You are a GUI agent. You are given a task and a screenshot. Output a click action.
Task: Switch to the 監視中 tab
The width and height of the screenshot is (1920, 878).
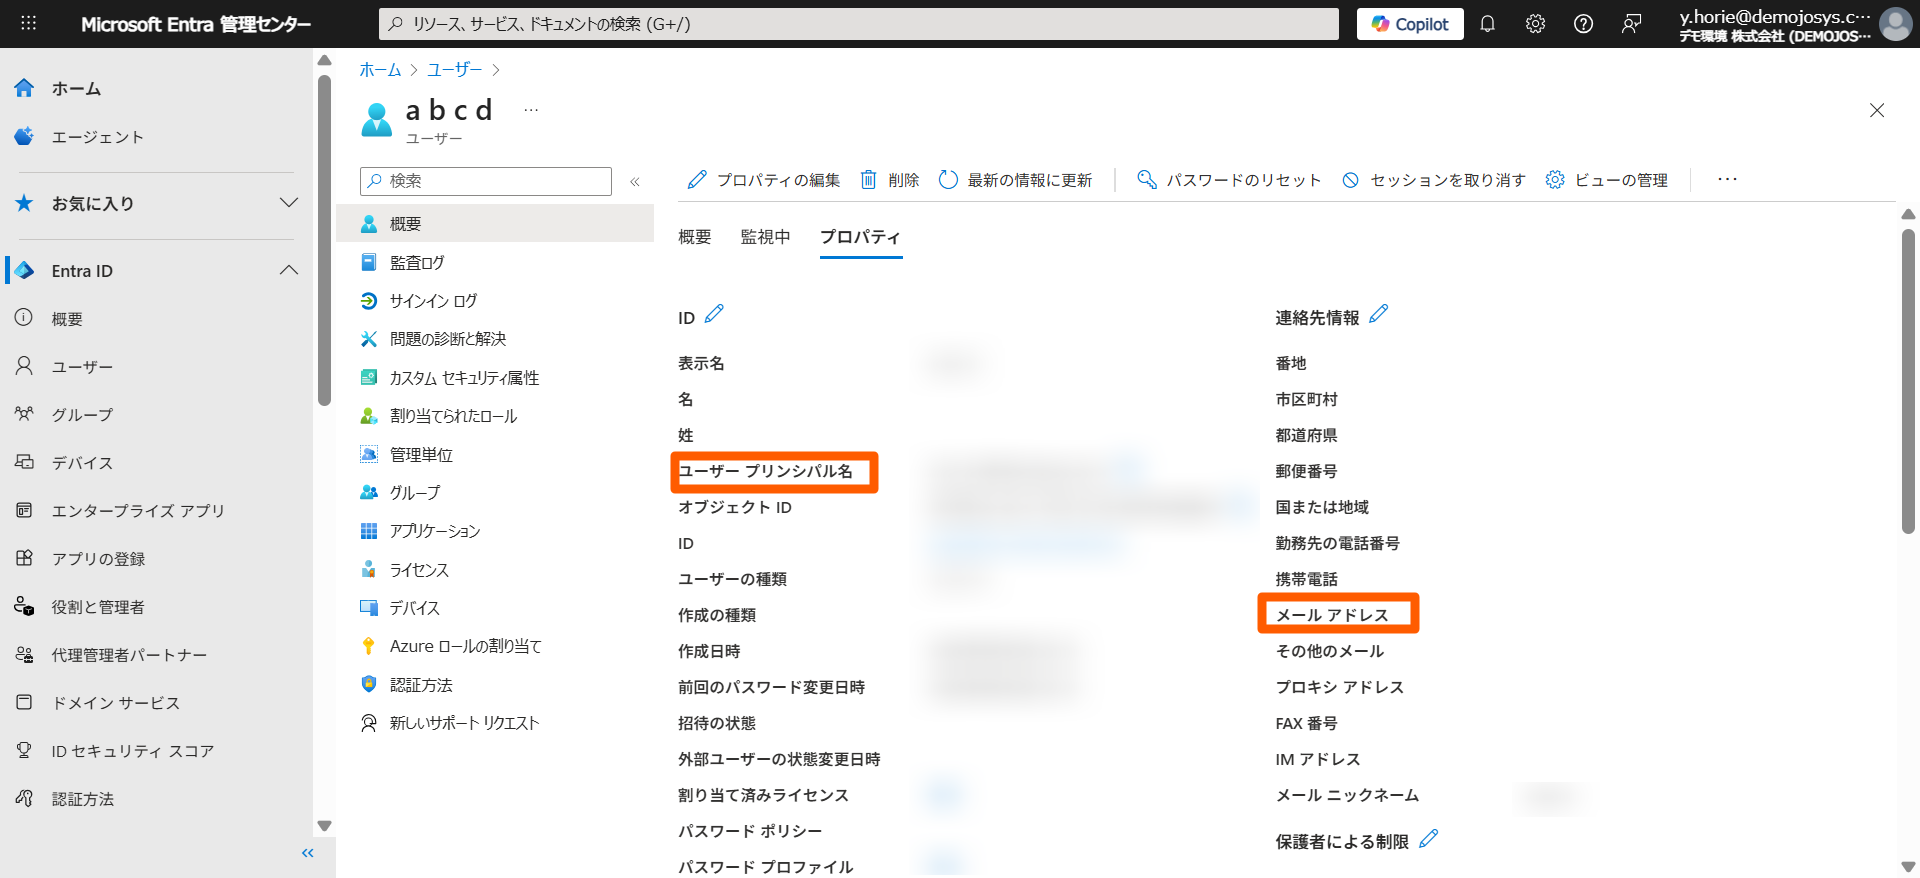[765, 237]
